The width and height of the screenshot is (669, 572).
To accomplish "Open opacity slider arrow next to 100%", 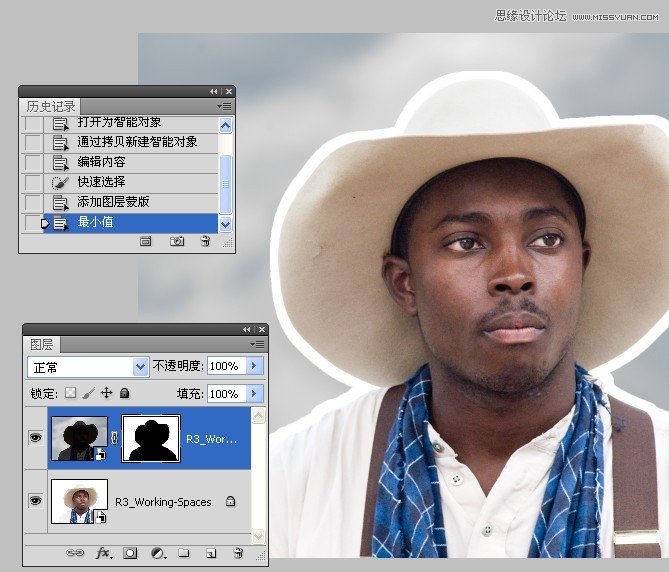I will (255, 366).
